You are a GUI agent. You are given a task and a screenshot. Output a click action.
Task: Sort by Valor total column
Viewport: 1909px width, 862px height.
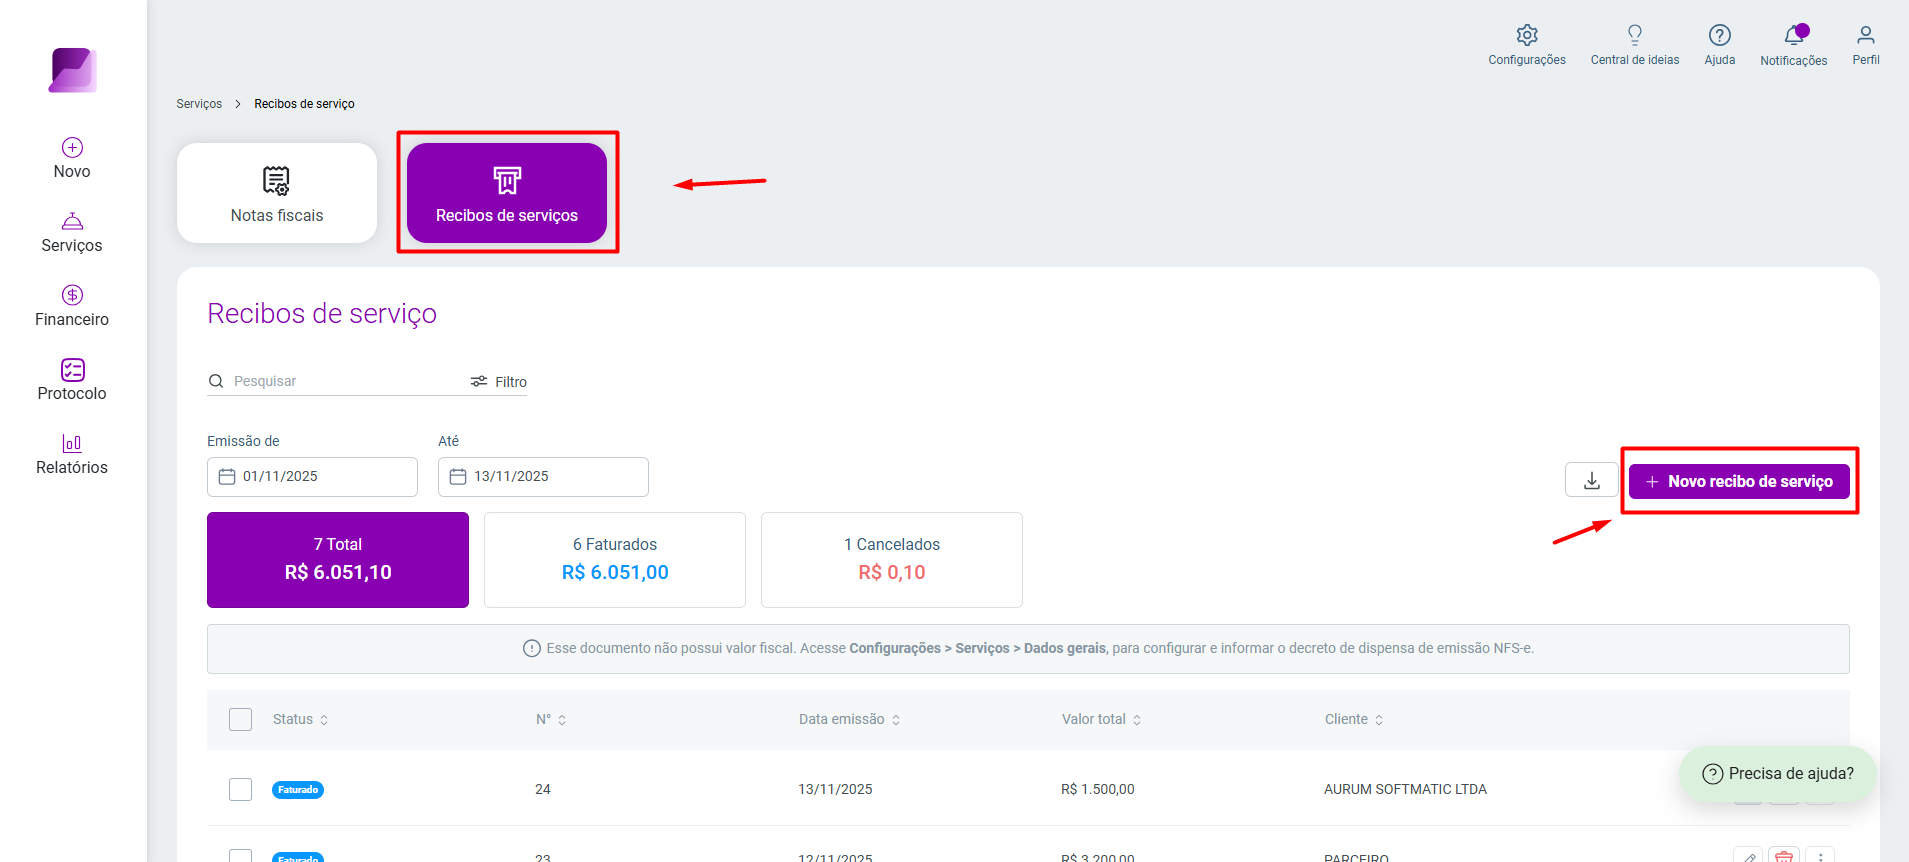click(1101, 719)
